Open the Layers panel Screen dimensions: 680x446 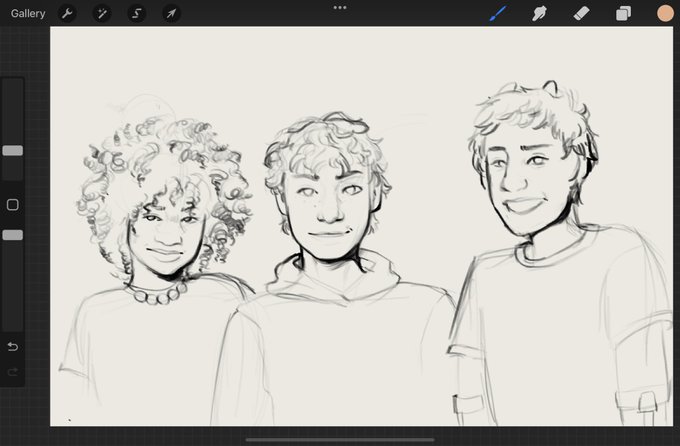pyautogui.click(x=623, y=13)
